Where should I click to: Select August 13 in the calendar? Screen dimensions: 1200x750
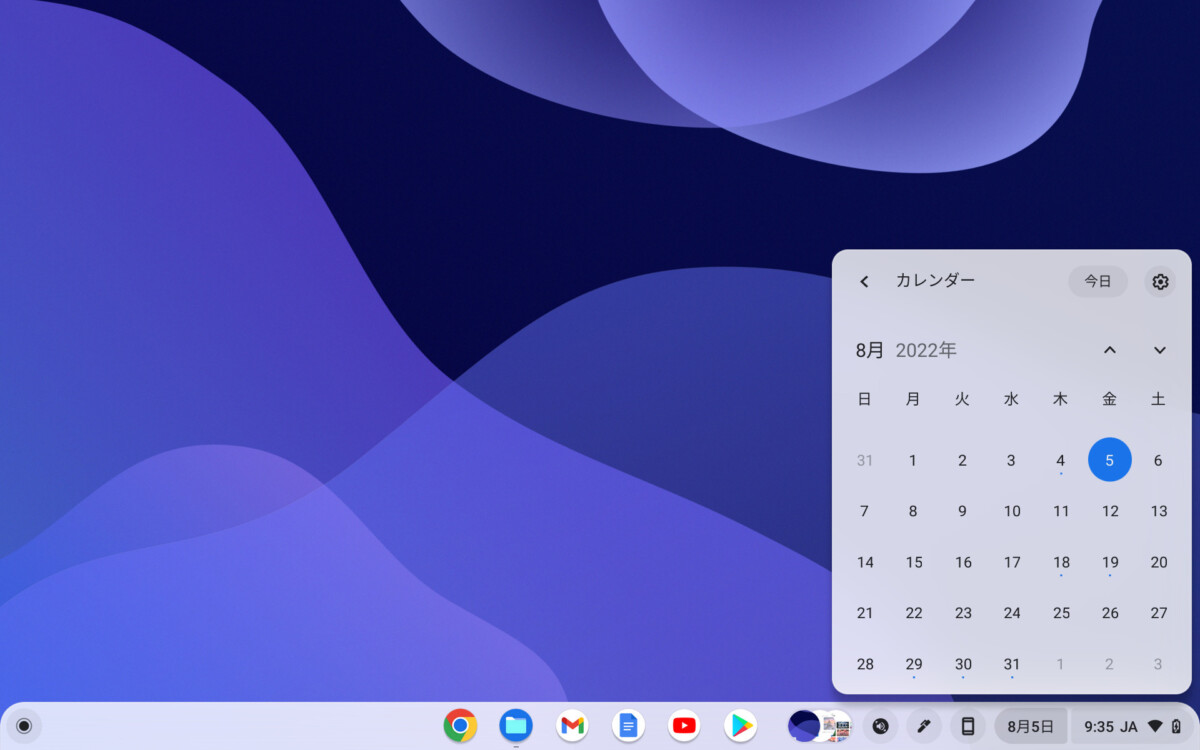(1159, 511)
